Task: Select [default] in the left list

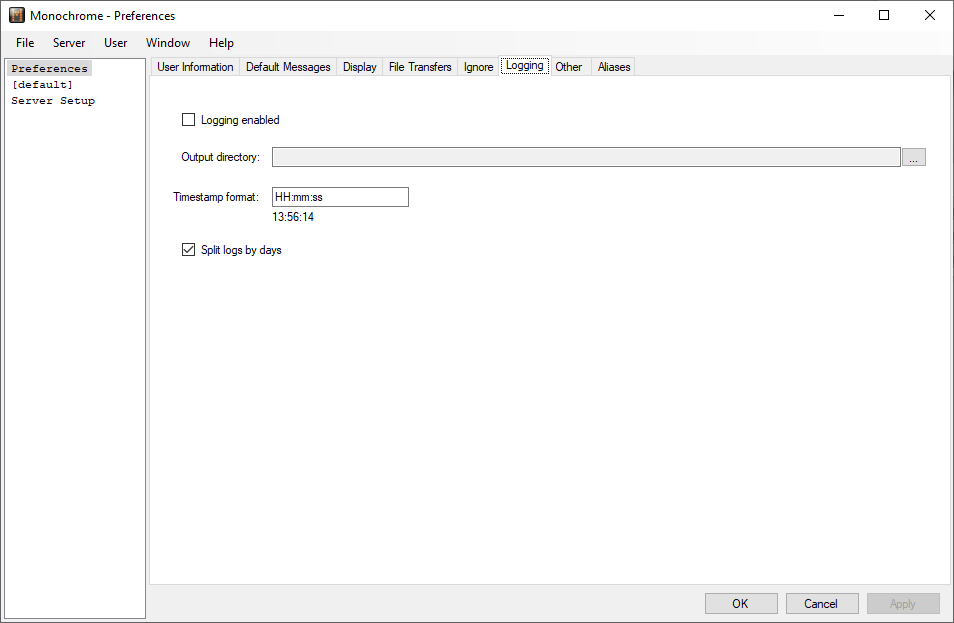Action: [x=42, y=85]
